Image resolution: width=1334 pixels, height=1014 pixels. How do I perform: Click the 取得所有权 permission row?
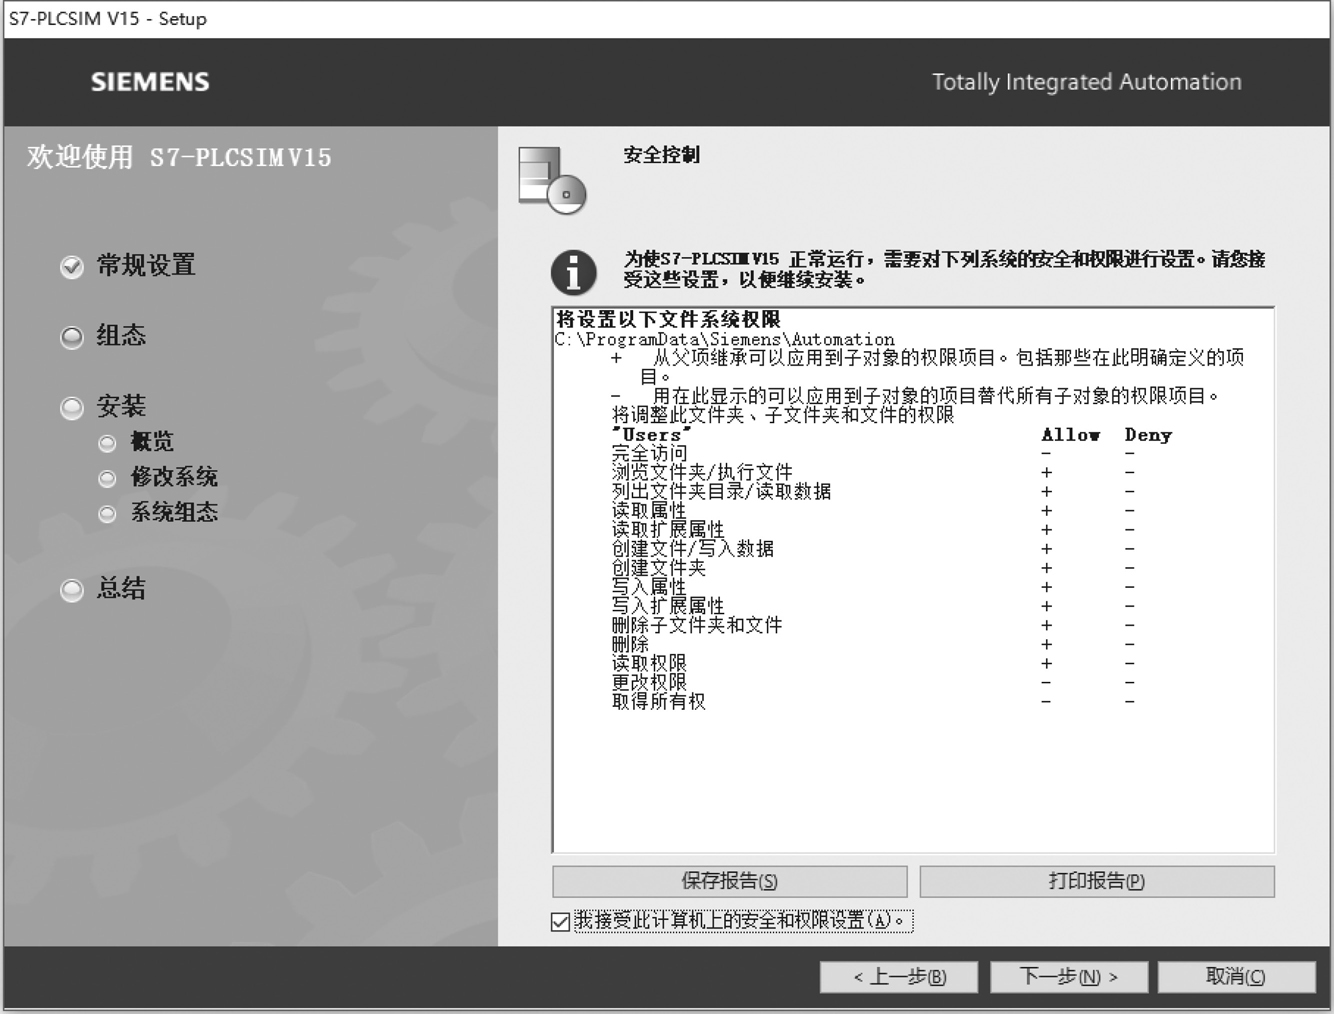[873, 701]
